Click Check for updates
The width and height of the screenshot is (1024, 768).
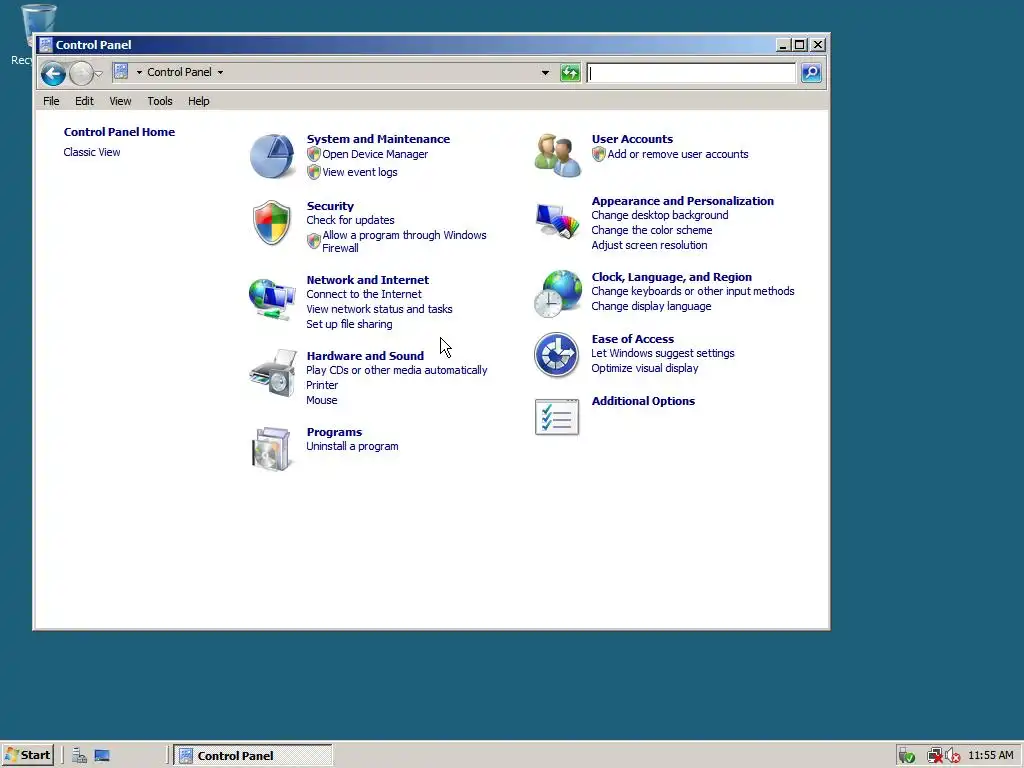[350, 220]
